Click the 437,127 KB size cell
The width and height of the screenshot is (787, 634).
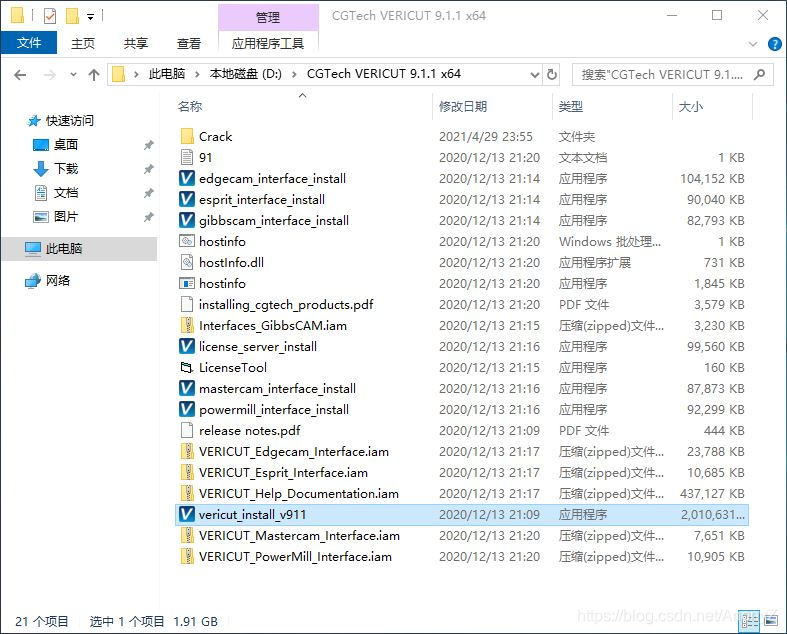click(712, 494)
